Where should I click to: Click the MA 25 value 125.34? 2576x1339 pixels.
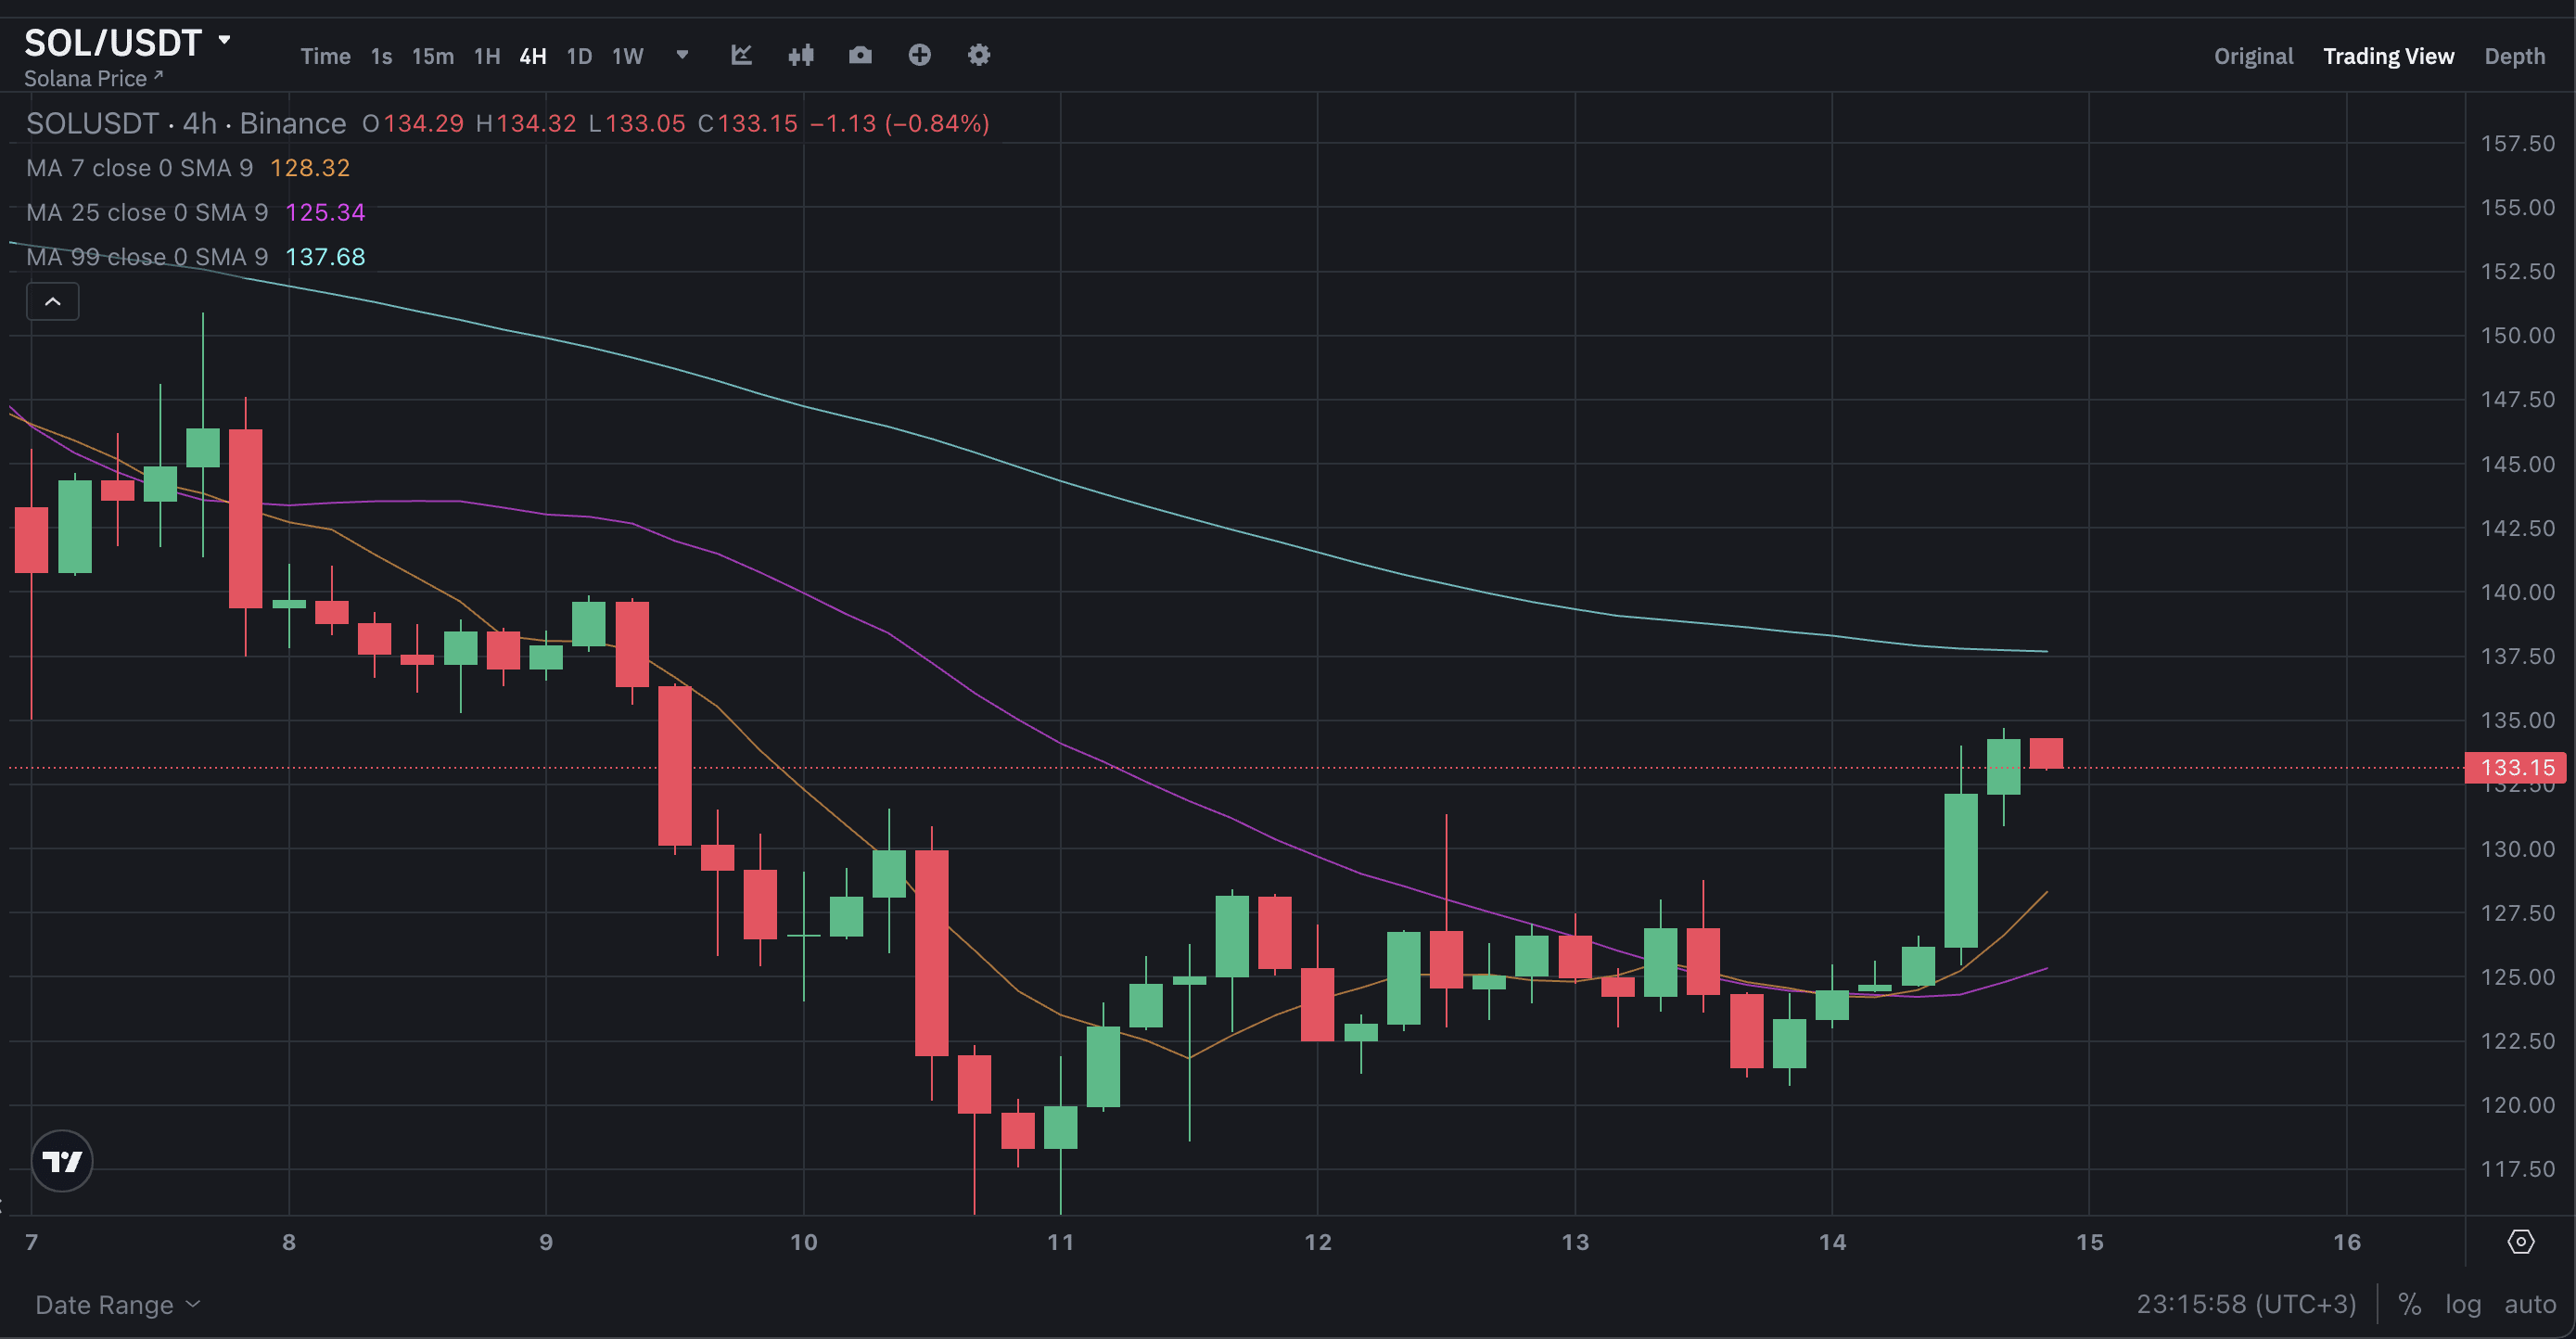tap(325, 212)
